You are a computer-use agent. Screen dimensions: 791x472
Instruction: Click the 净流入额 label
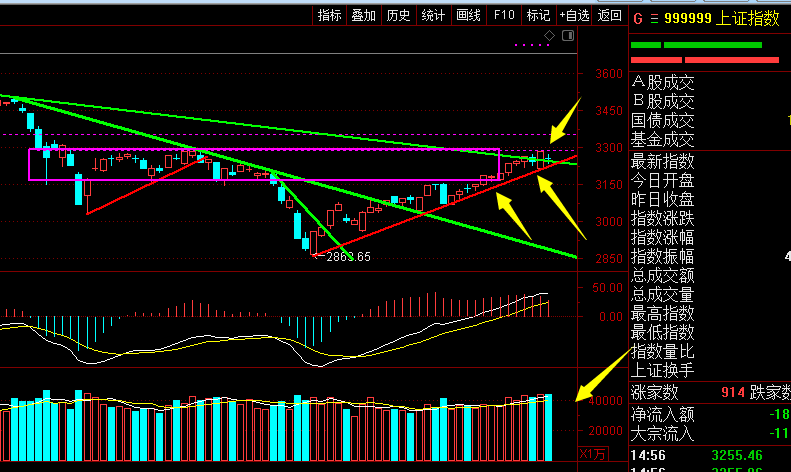click(662, 415)
